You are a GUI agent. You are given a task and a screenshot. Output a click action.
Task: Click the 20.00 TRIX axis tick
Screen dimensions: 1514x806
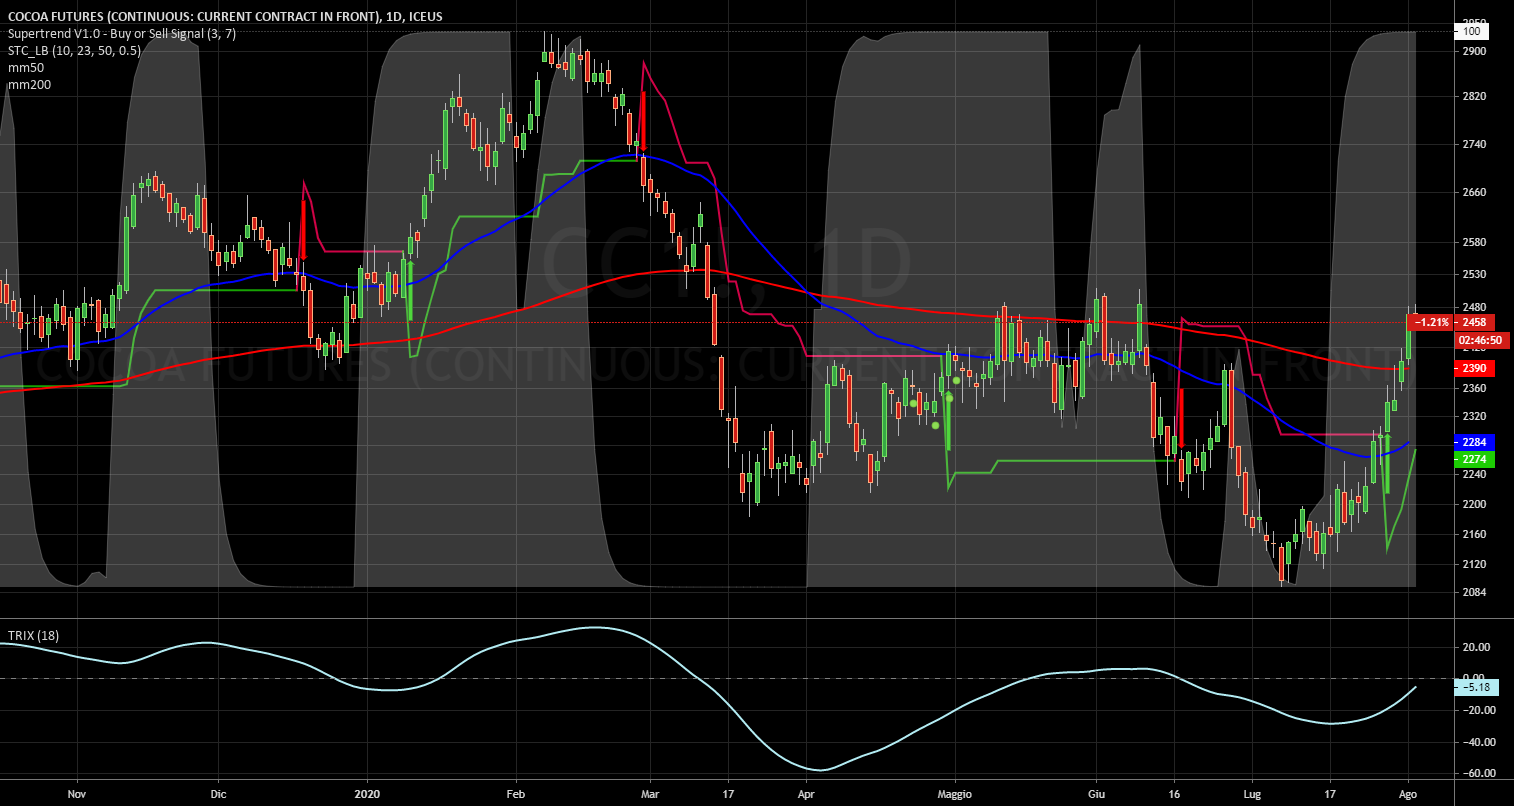1476,647
